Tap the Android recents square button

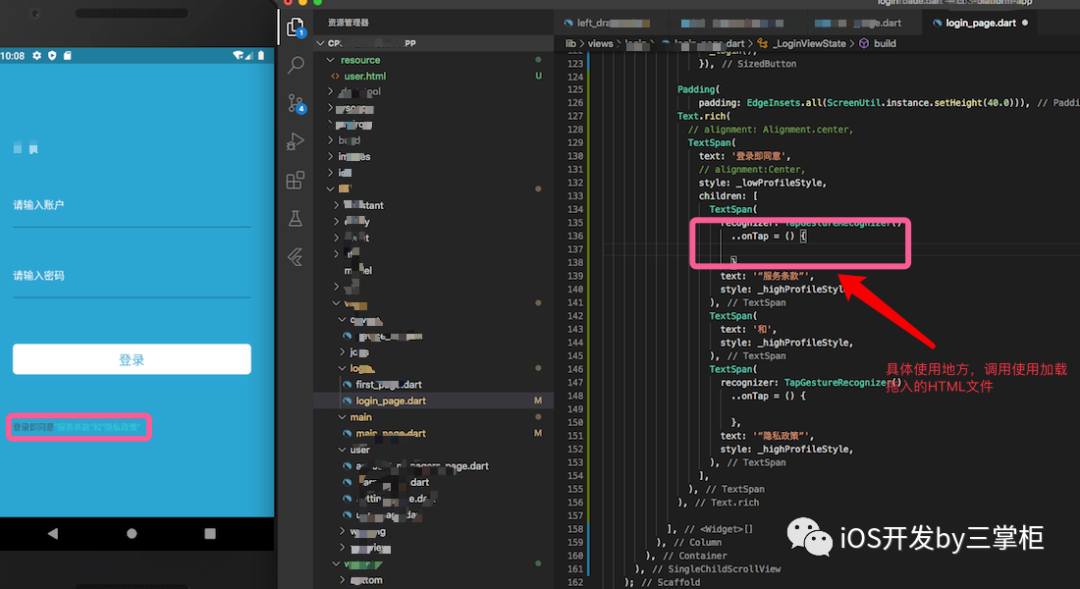[x=210, y=533]
